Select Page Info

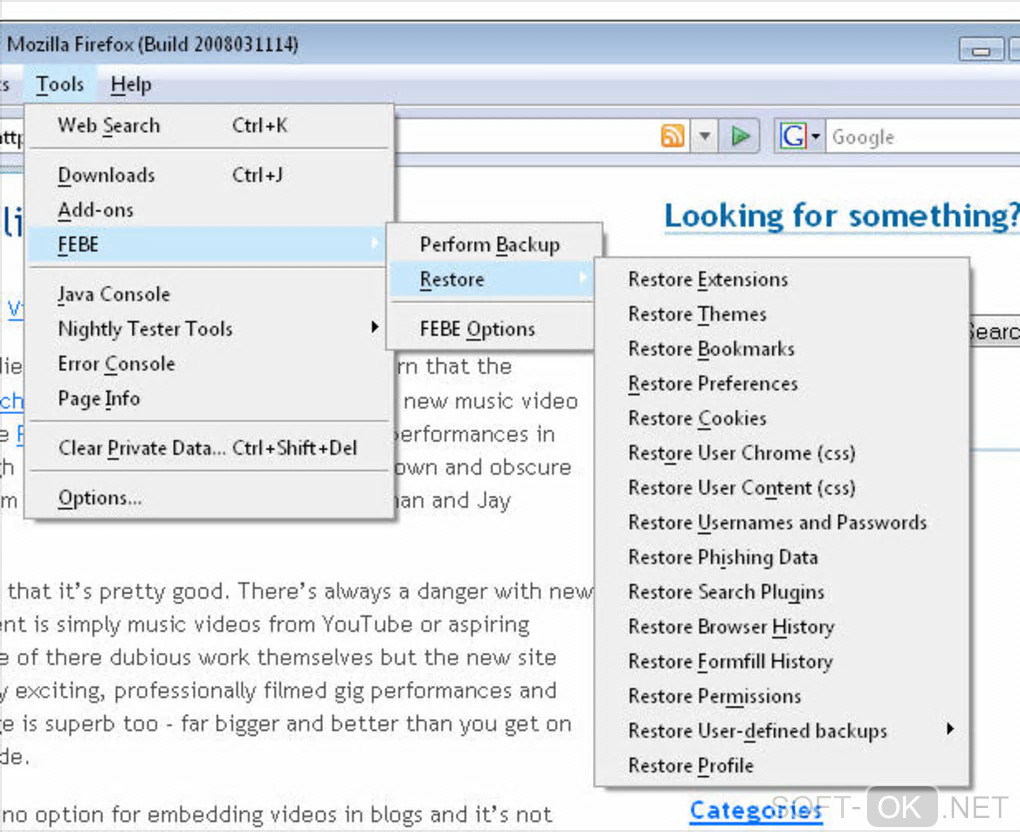pyautogui.click(x=209, y=398)
